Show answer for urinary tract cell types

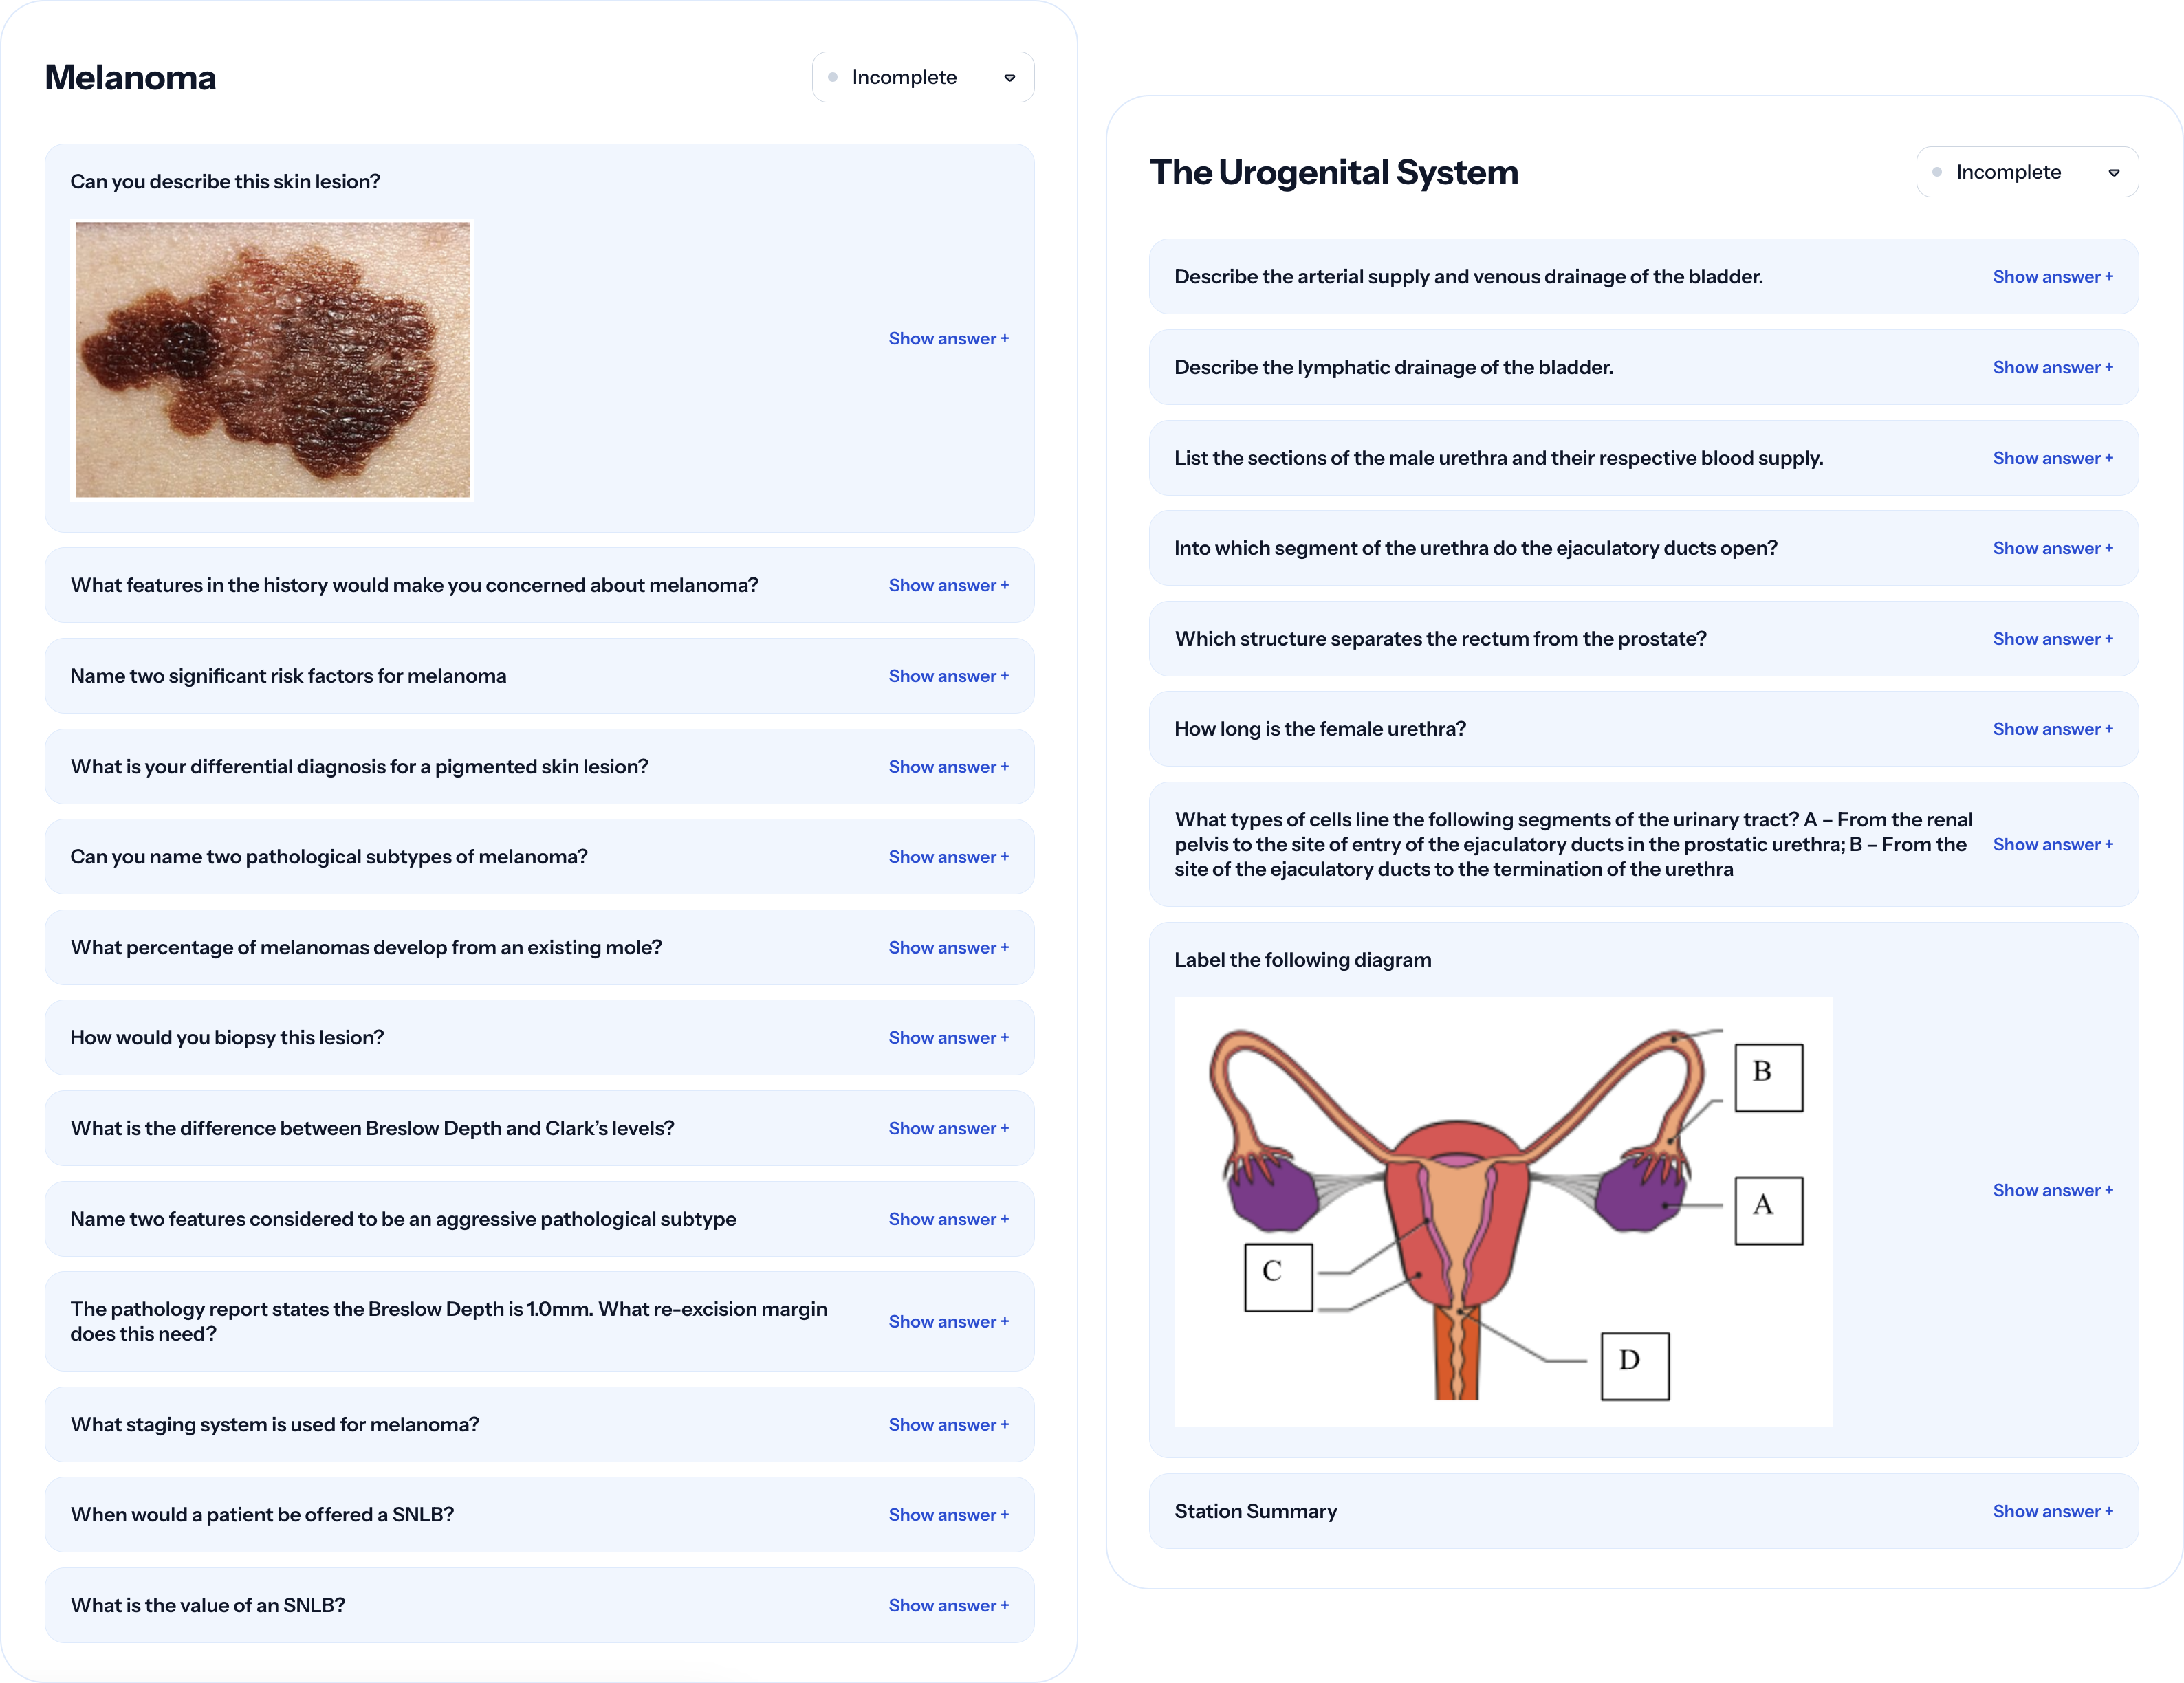click(x=2052, y=845)
